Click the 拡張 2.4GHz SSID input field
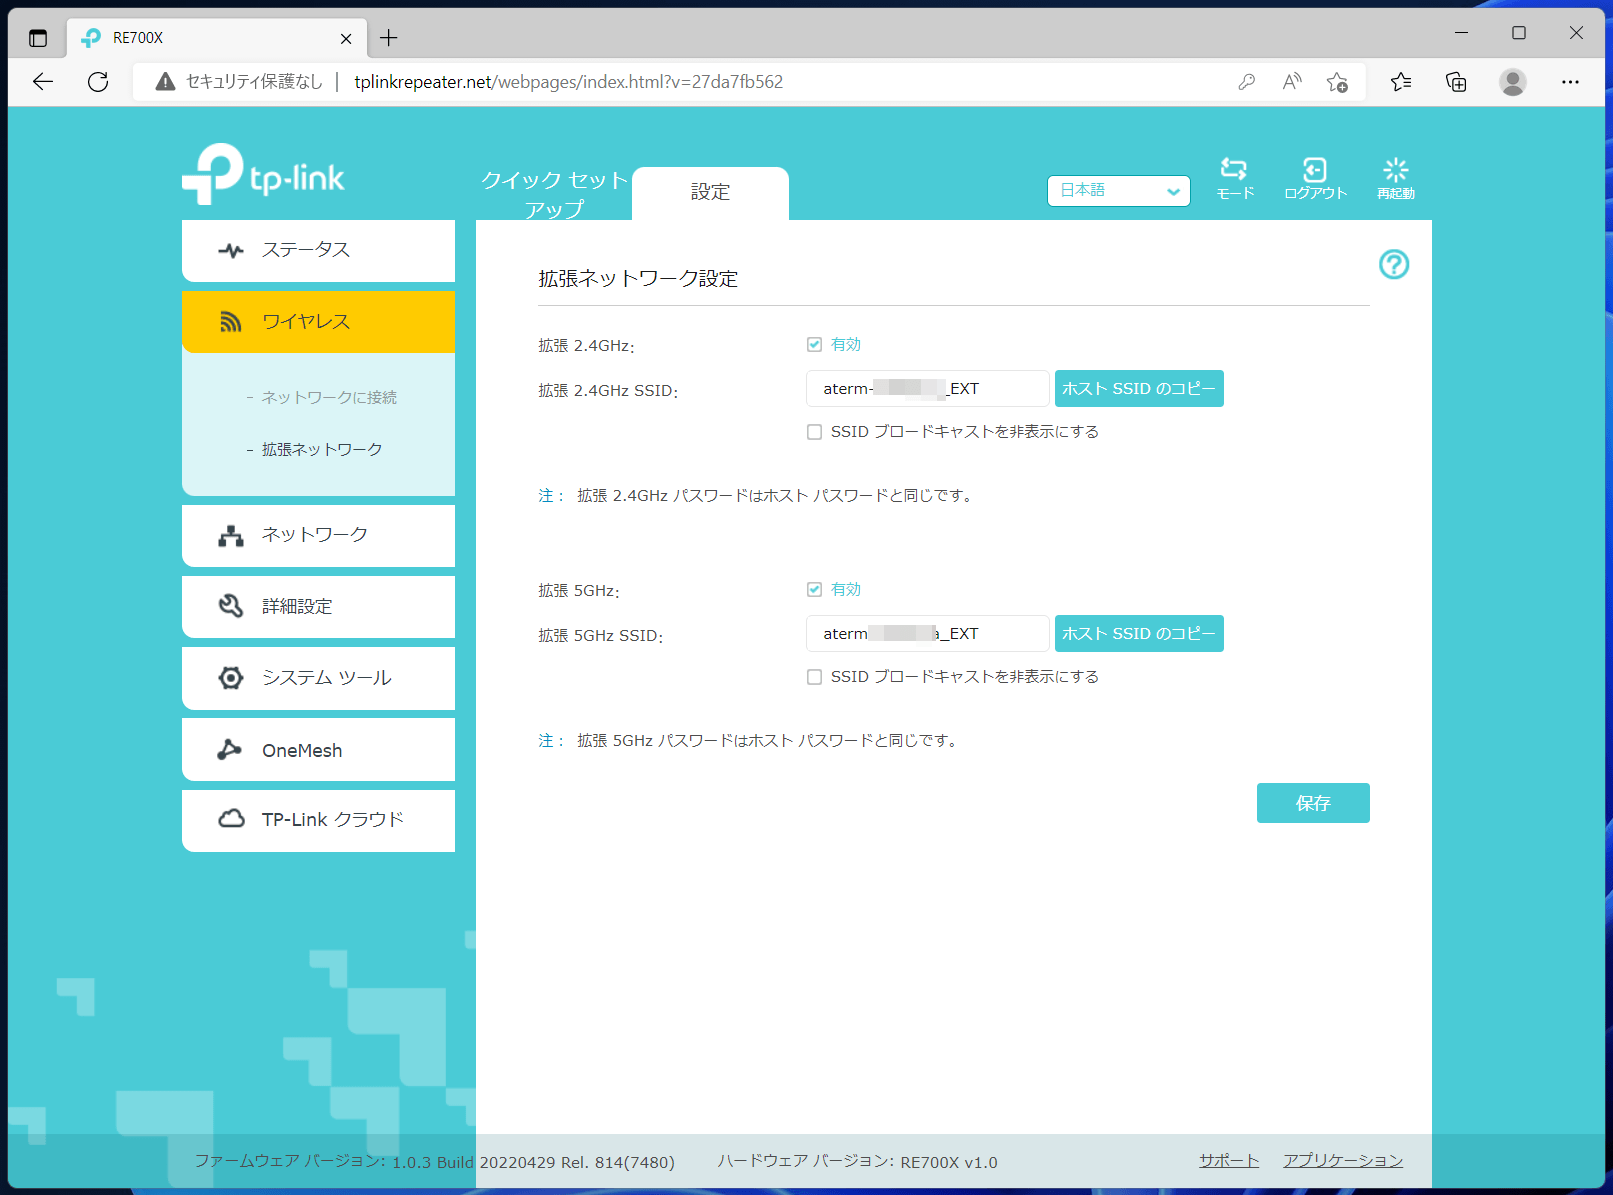The image size is (1613, 1195). [x=927, y=389]
